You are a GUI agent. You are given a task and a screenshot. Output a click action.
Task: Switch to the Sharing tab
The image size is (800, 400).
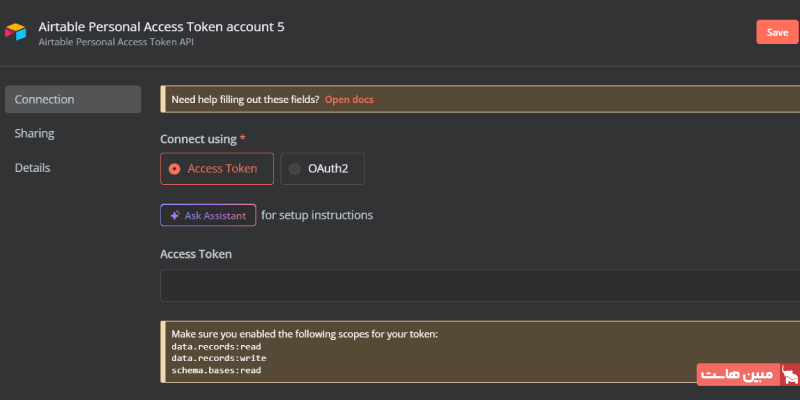click(35, 134)
